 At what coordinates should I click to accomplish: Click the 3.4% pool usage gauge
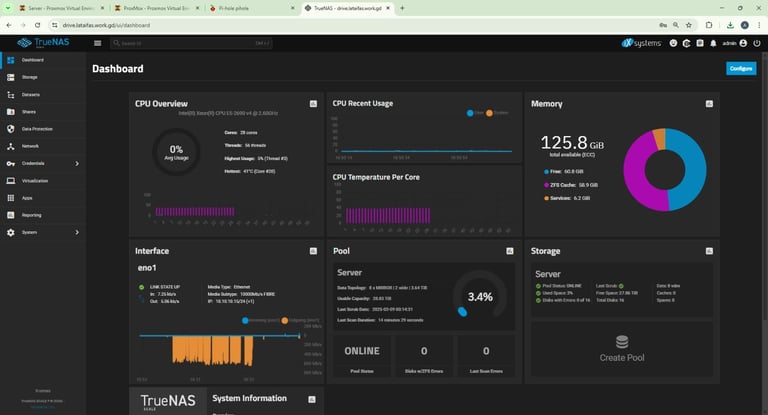pyautogui.click(x=480, y=297)
